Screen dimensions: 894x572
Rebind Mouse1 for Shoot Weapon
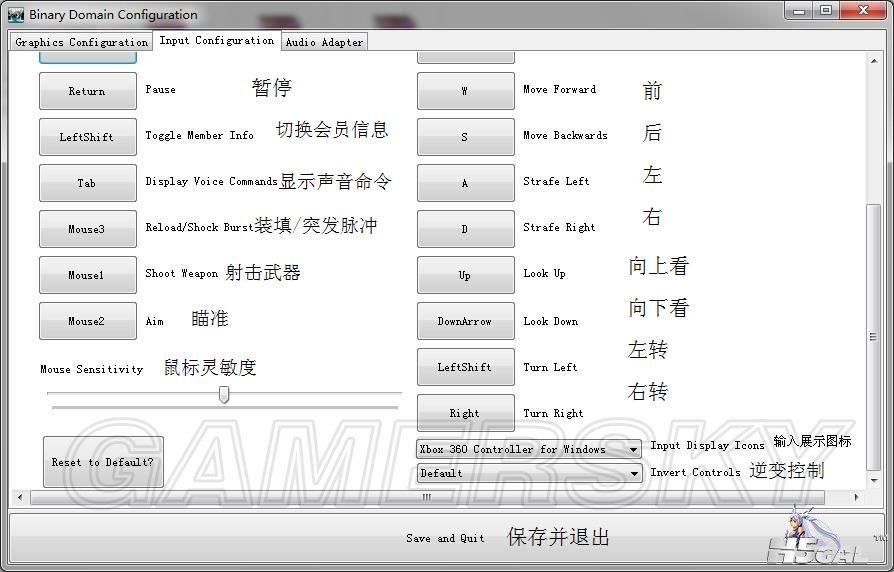(x=87, y=275)
